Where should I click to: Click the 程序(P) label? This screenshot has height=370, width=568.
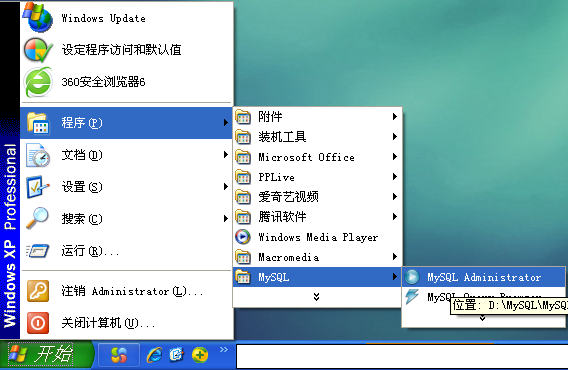pyautogui.click(x=82, y=123)
